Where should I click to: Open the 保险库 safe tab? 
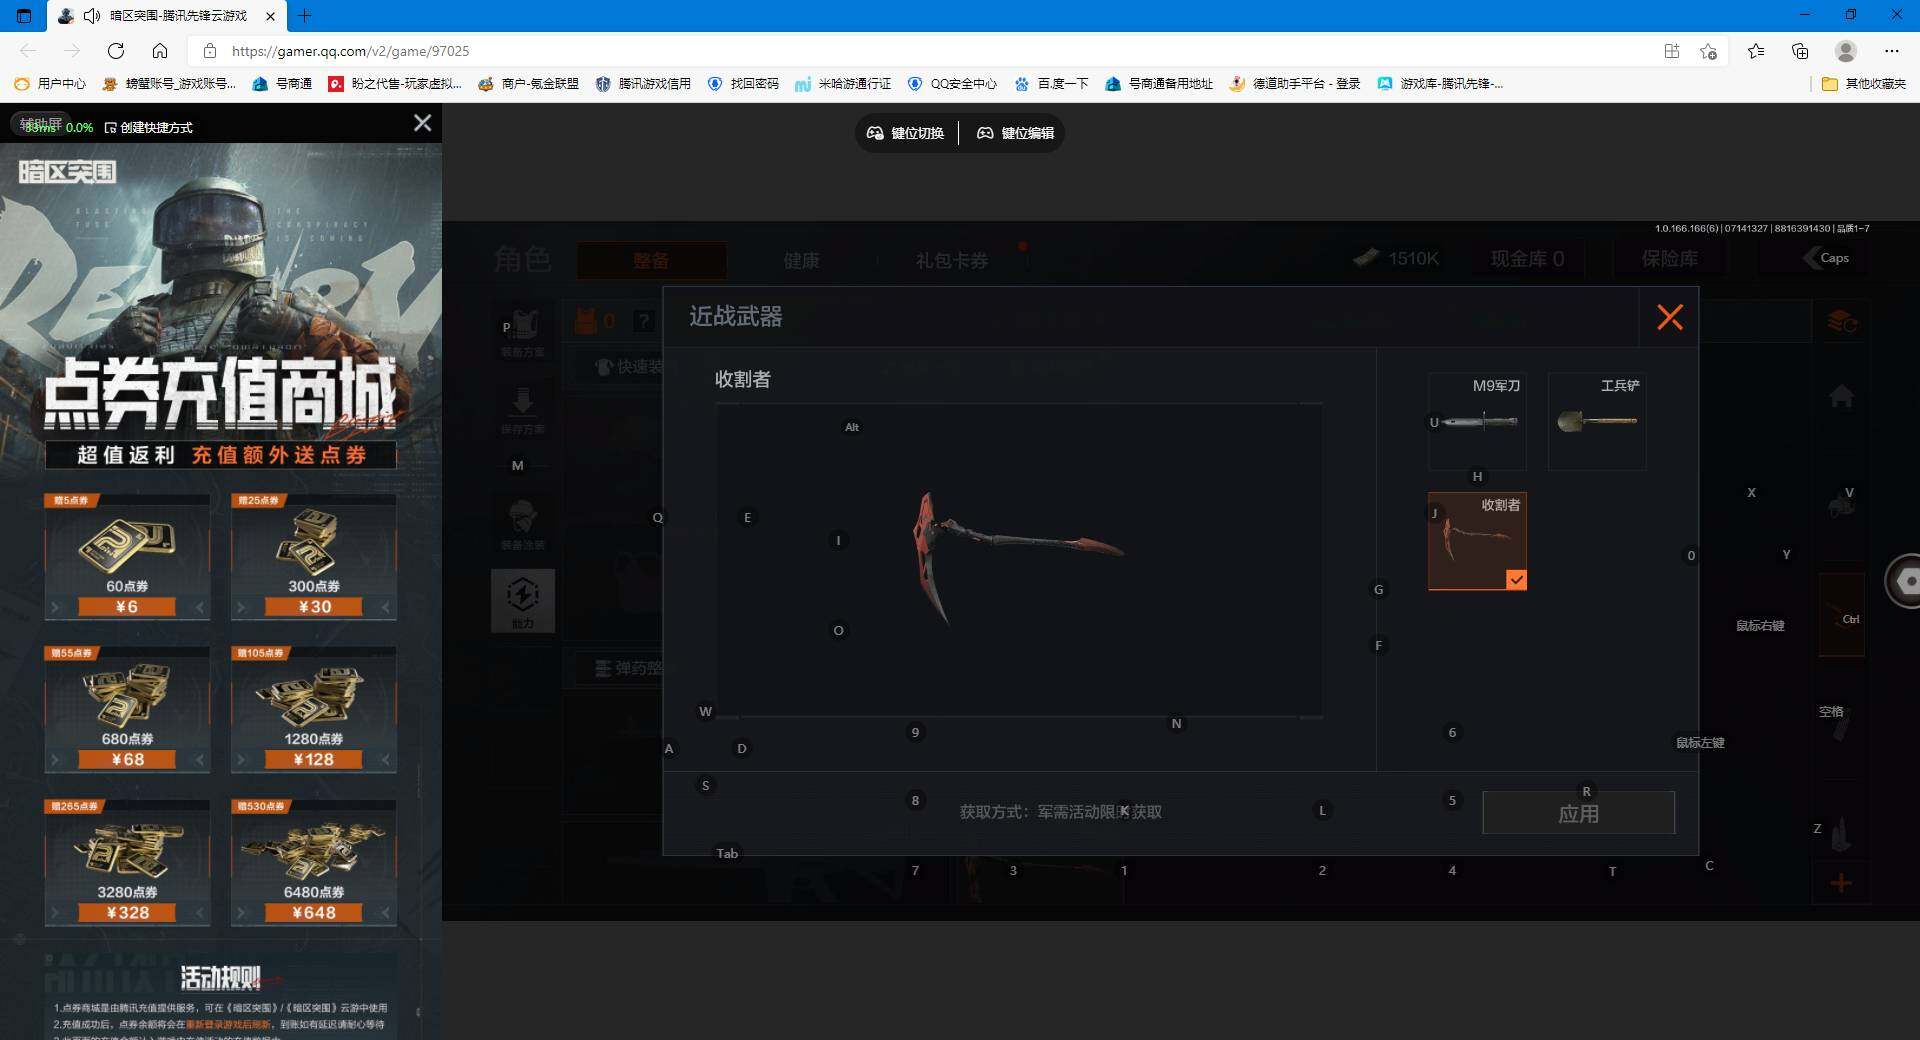pos(1670,259)
